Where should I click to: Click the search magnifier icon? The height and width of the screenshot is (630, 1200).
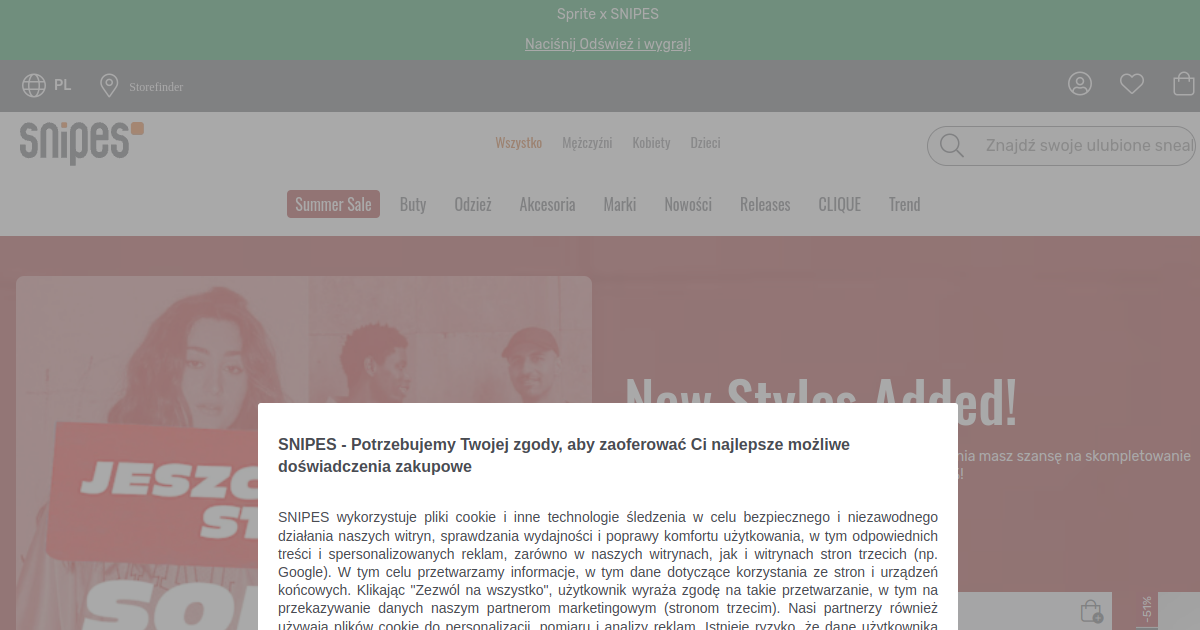pos(952,146)
